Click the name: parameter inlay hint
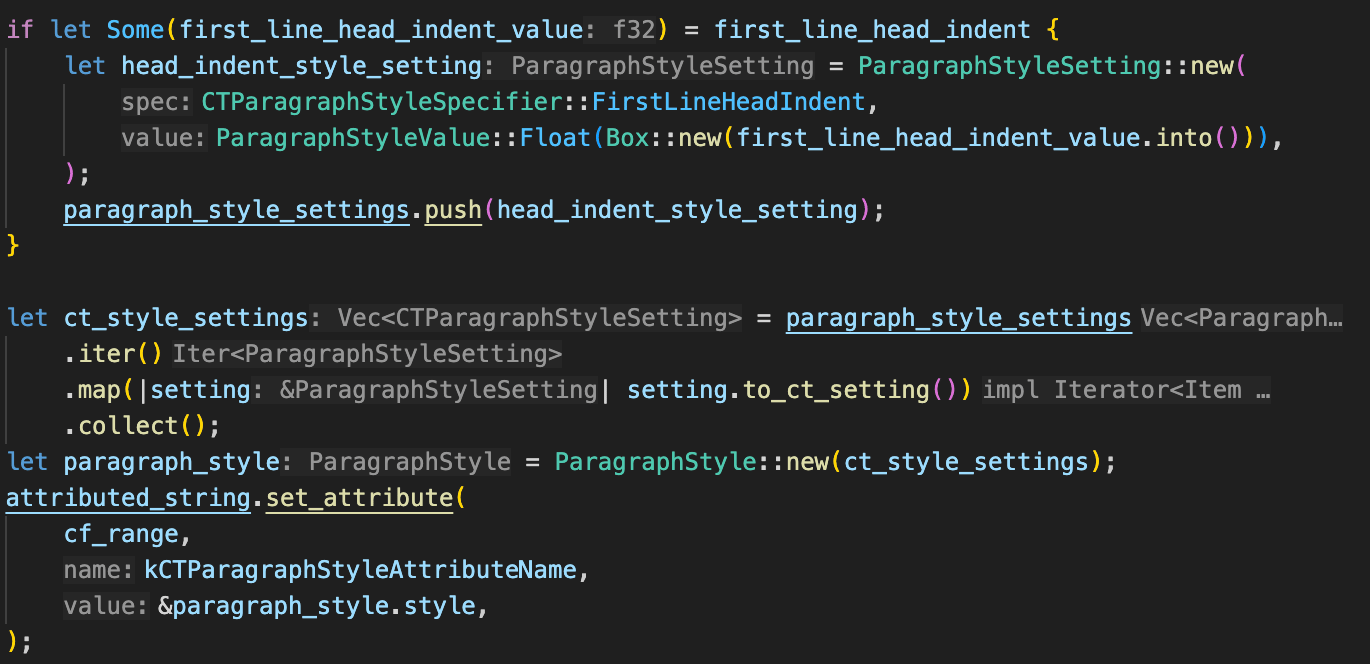Image resolution: width=1370 pixels, height=664 pixels. click(x=98, y=570)
